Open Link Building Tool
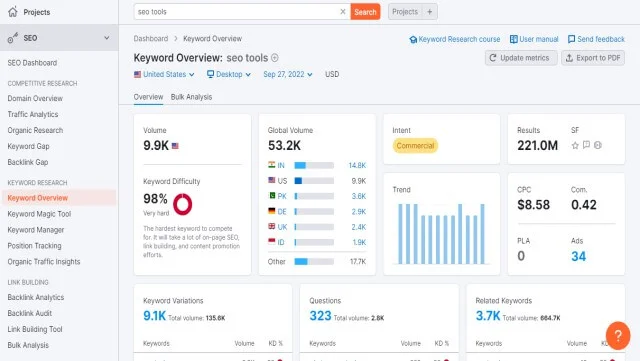 pos(35,329)
